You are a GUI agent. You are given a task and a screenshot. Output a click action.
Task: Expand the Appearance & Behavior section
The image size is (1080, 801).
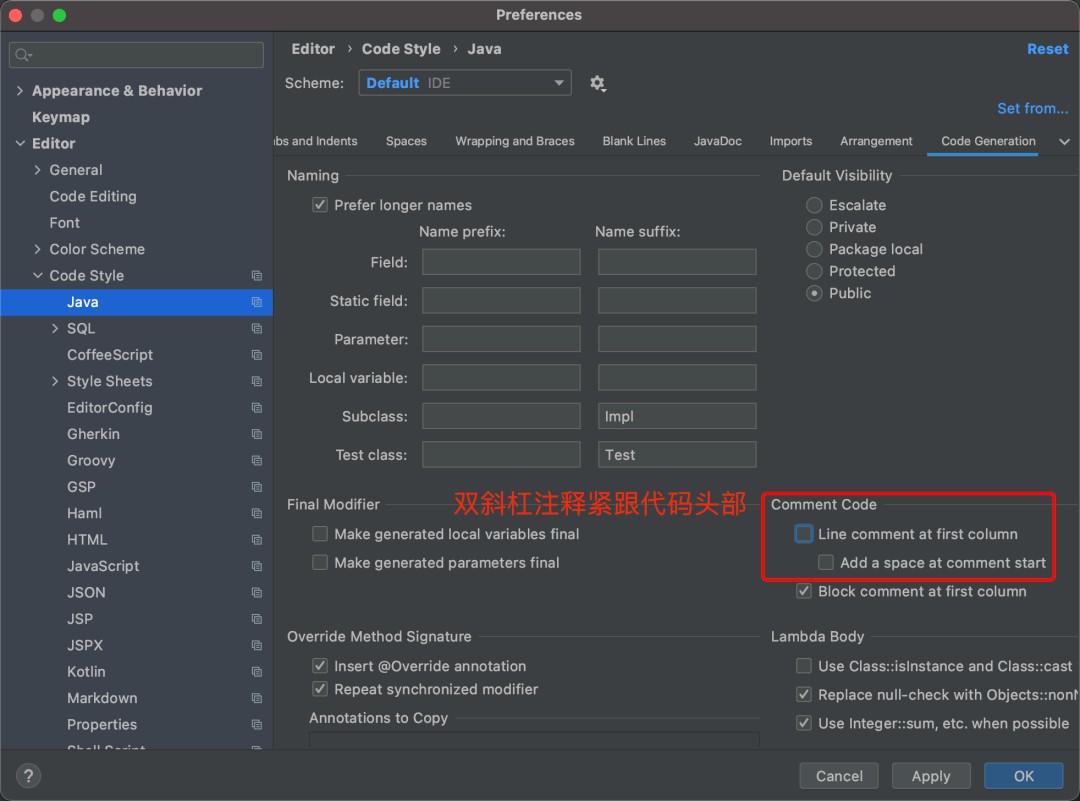(20, 91)
